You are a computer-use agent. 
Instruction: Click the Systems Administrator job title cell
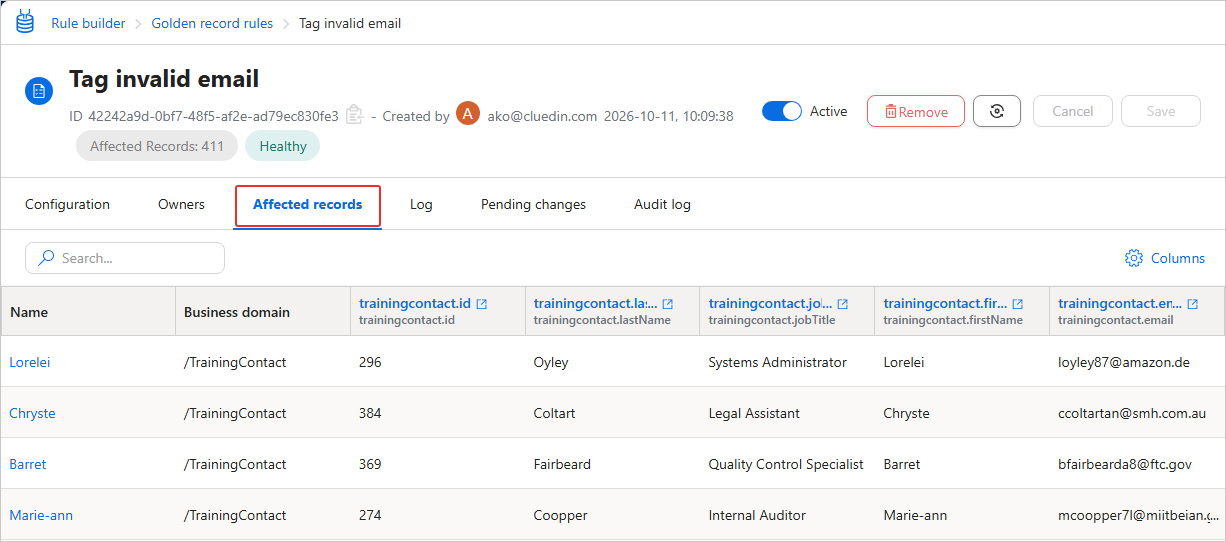(x=778, y=362)
